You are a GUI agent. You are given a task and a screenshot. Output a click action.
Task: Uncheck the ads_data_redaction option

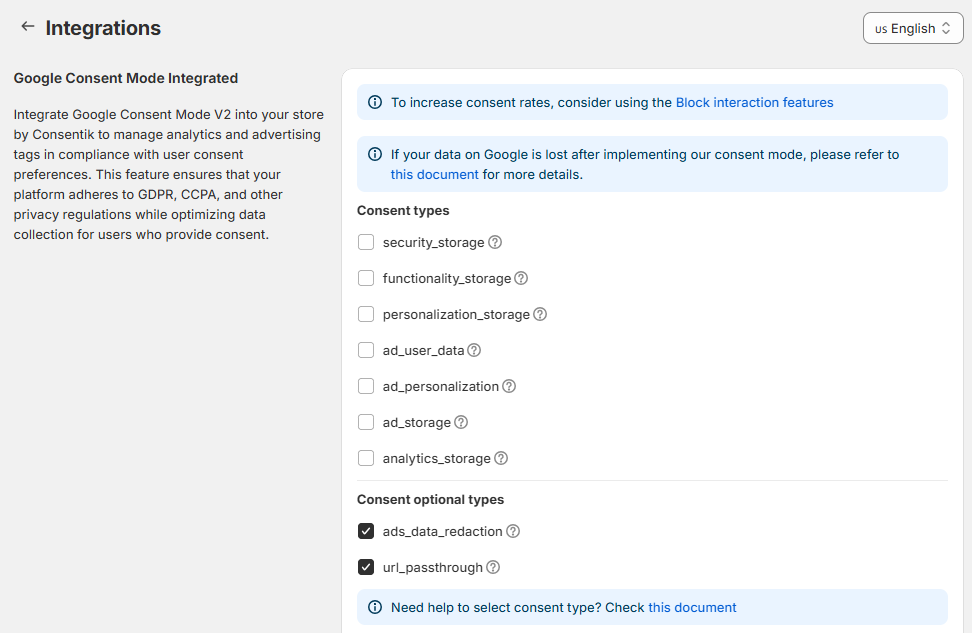(366, 531)
